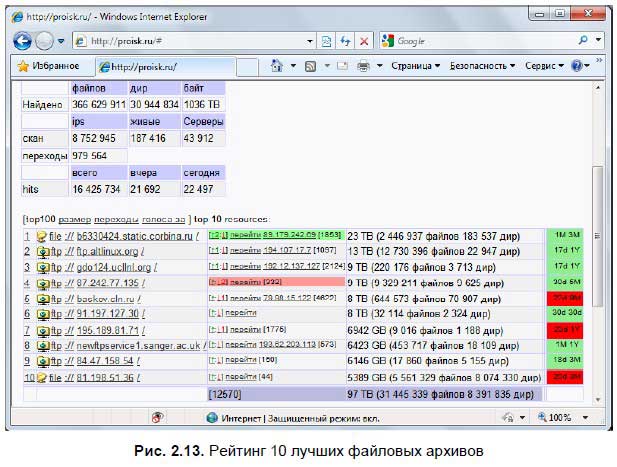Open the Сервис menu
The image size is (617, 467).
[x=544, y=66]
